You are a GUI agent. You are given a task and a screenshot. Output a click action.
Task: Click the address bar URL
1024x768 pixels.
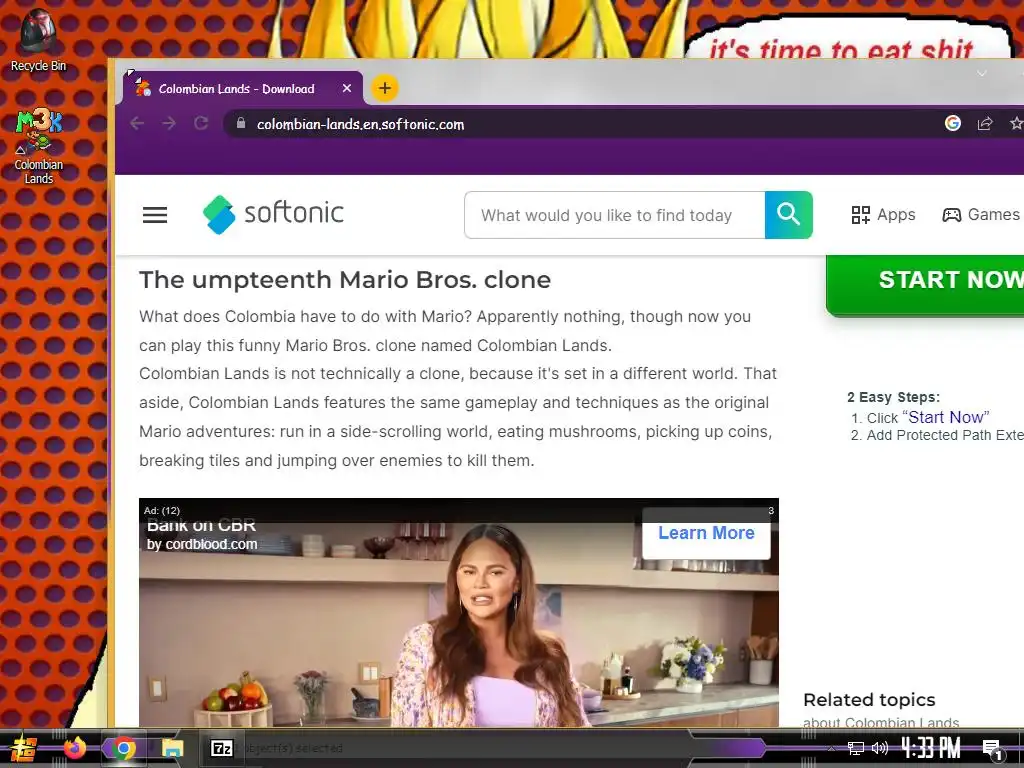(x=360, y=124)
